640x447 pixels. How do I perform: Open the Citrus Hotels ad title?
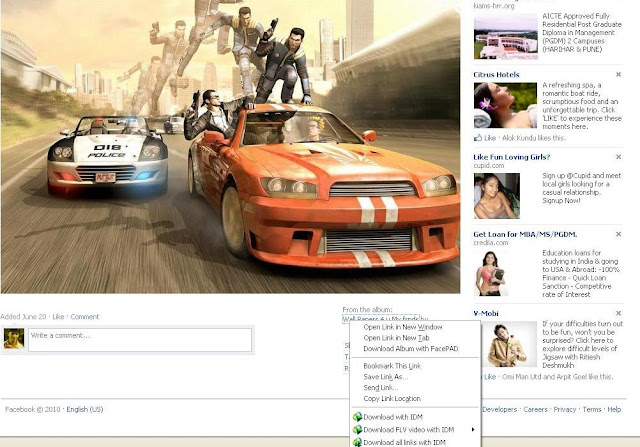point(496,75)
